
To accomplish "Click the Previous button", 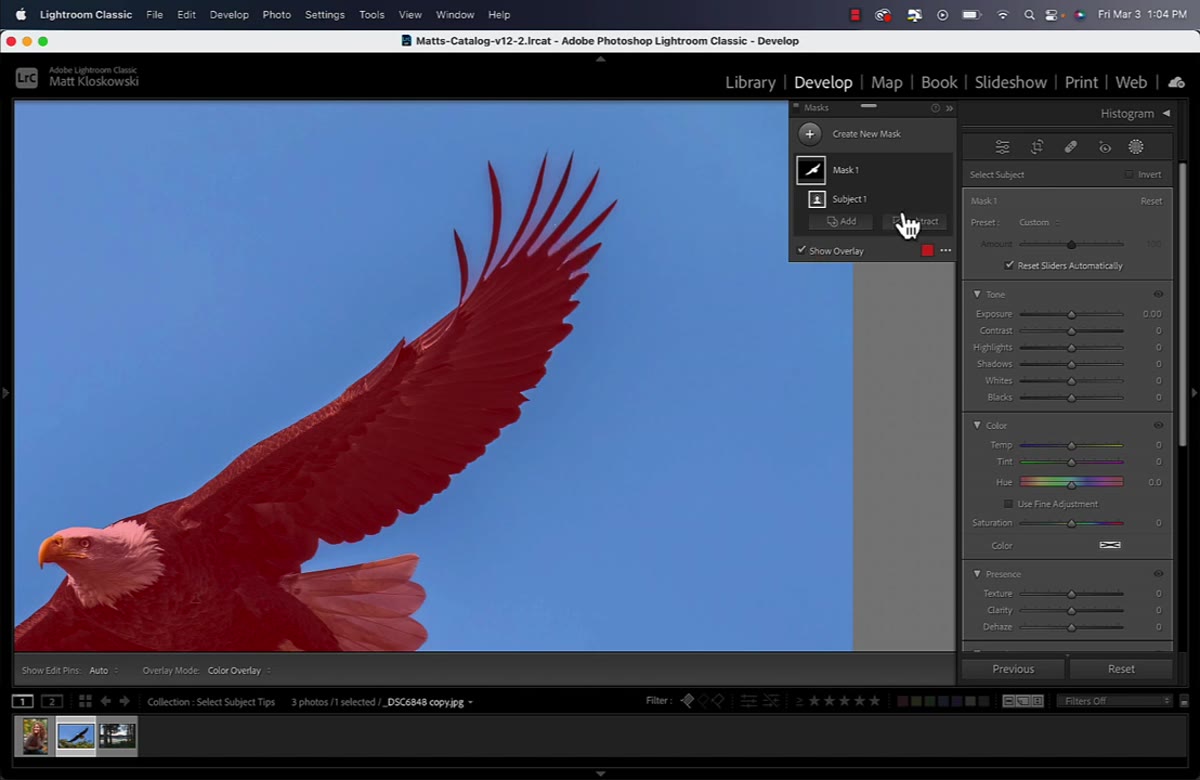I will [1013, 669].
